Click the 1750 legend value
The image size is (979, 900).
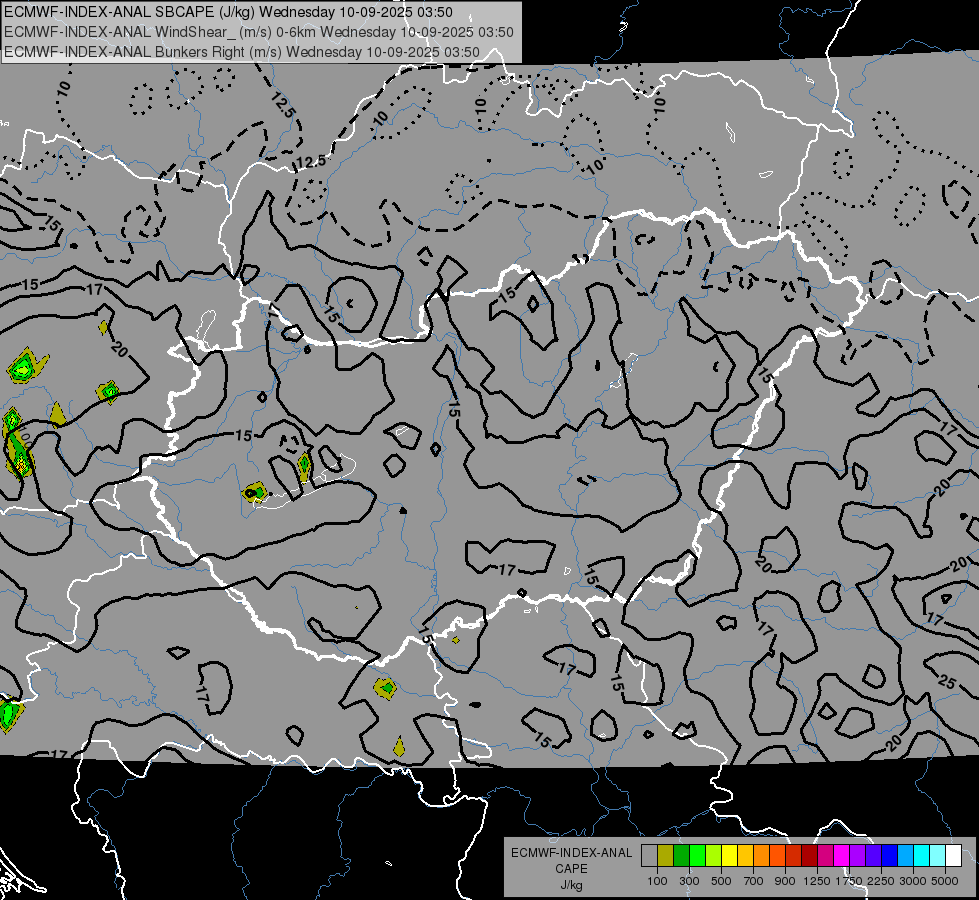coord(849,881)
